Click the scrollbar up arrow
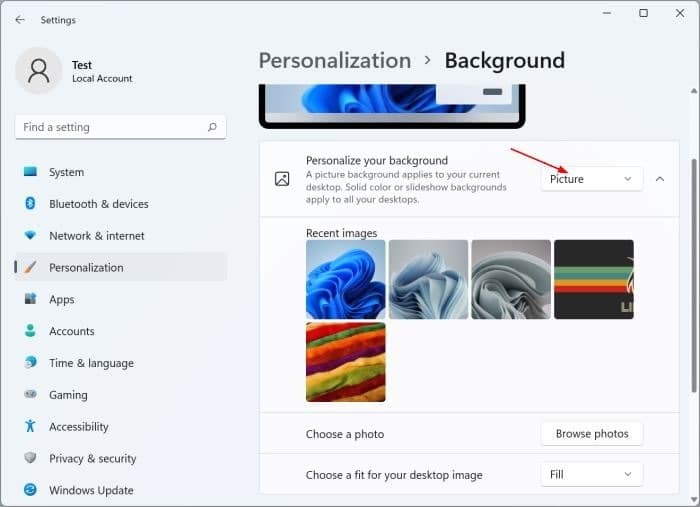This screenshot has height=507, width=700. point(694,91)
